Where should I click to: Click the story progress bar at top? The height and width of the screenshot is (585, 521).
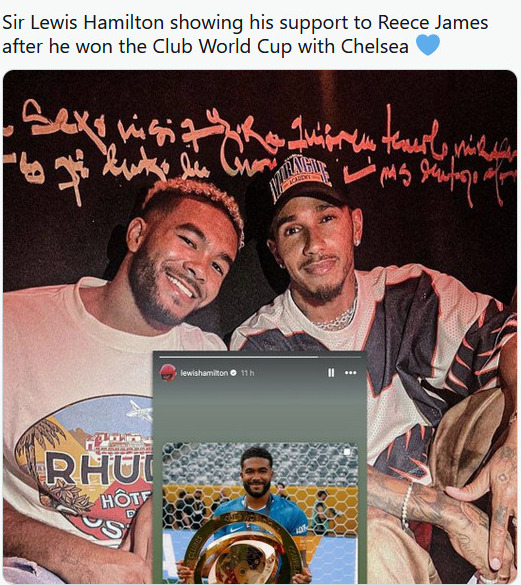pos(260,357)
